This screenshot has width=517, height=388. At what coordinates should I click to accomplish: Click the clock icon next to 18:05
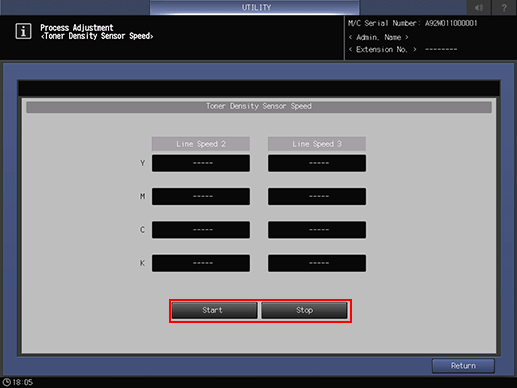(x=6, y=382)
